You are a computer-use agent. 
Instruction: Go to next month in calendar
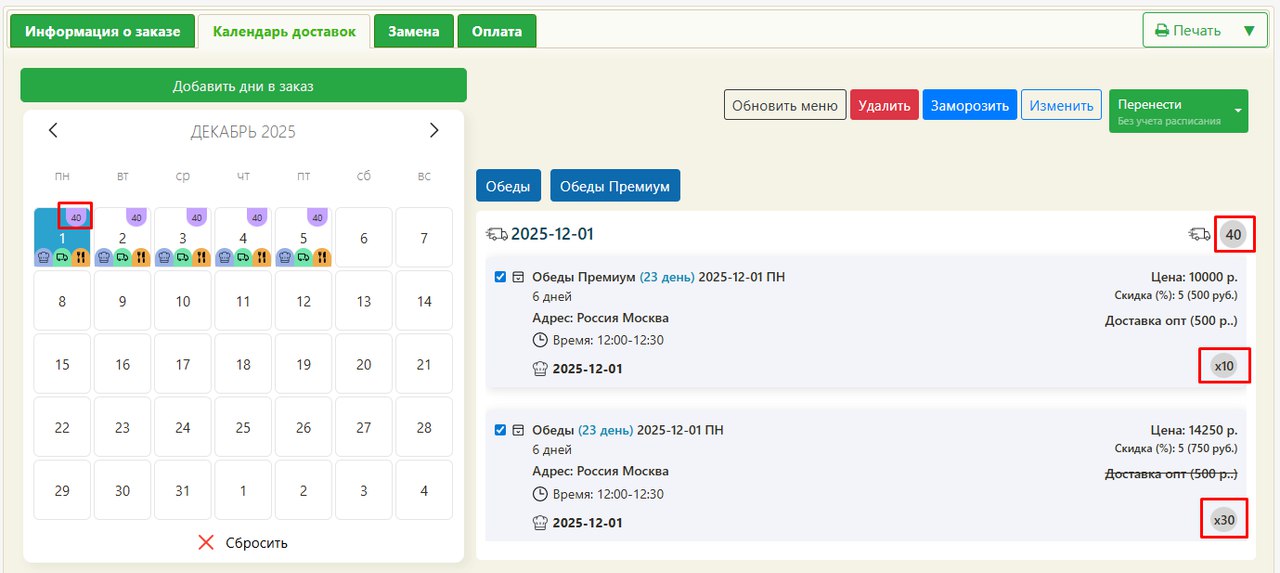(x=433, y=131)
